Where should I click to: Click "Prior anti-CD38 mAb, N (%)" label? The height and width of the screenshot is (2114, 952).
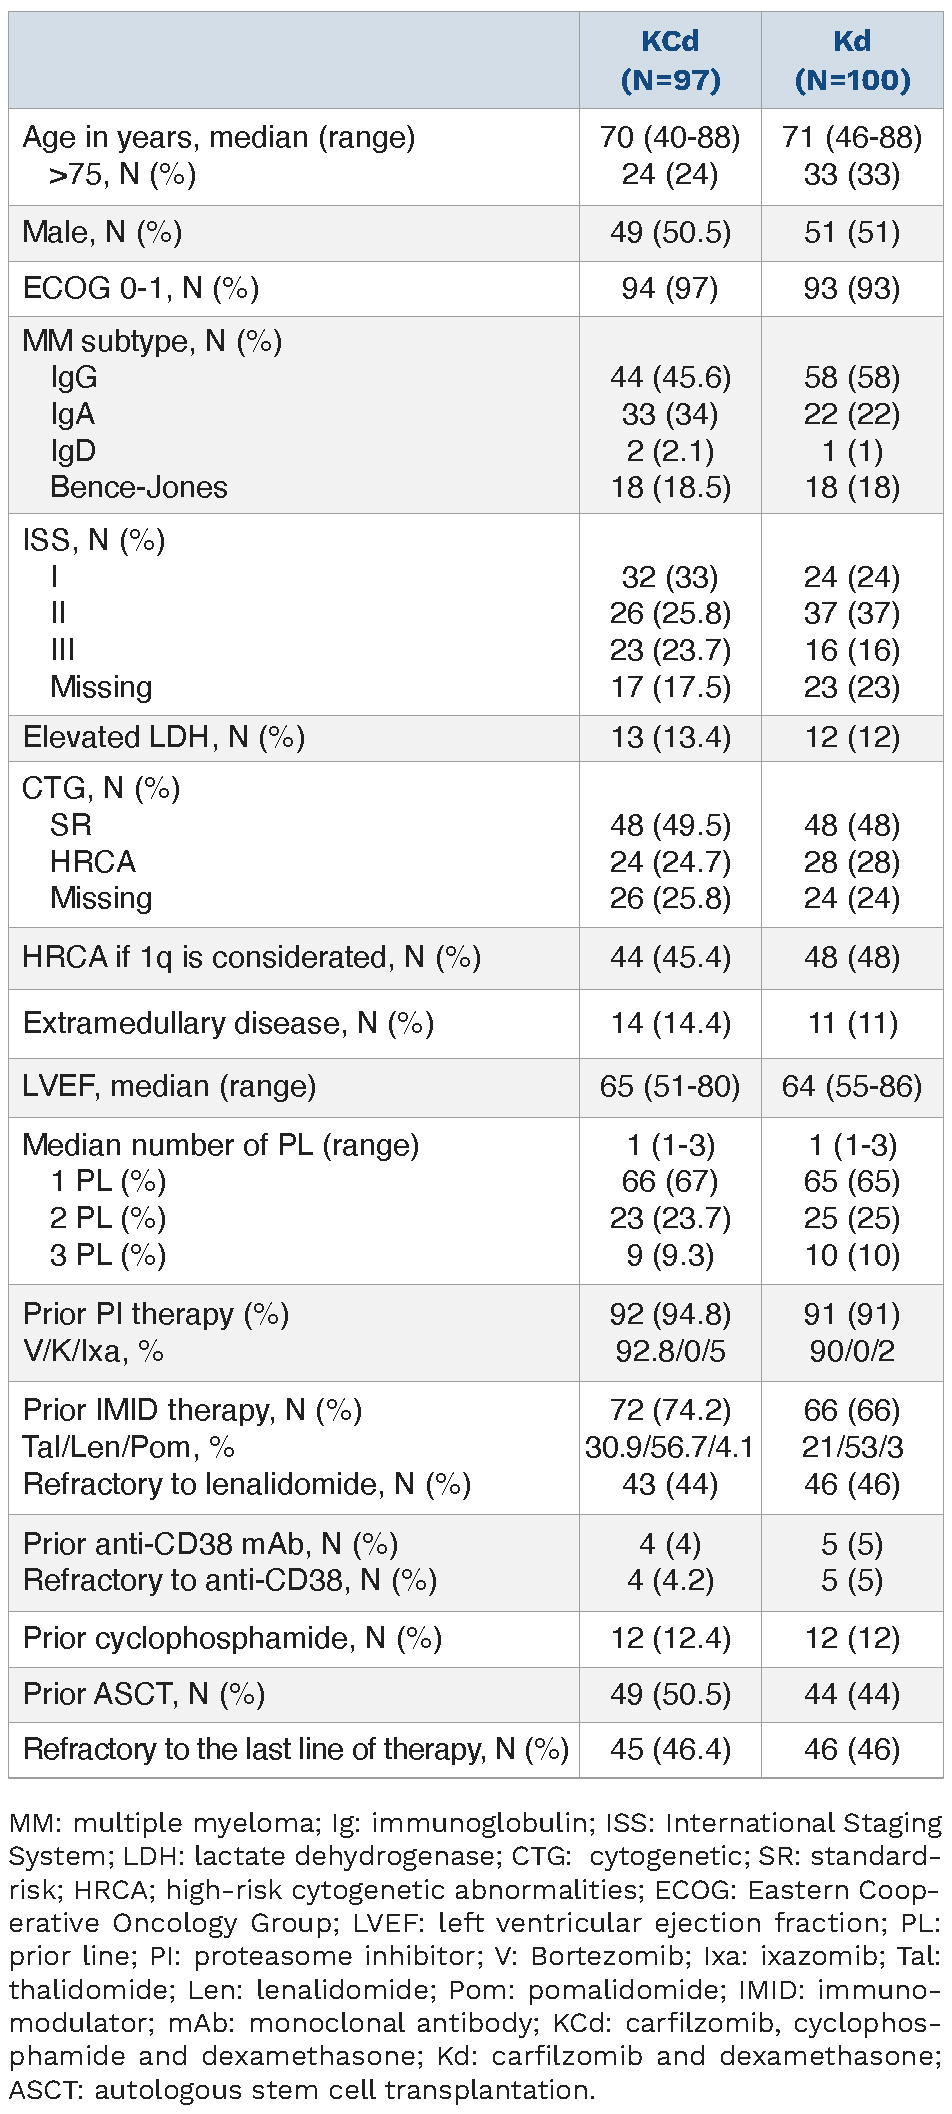pyautogui.click(x=211, y=1544)
